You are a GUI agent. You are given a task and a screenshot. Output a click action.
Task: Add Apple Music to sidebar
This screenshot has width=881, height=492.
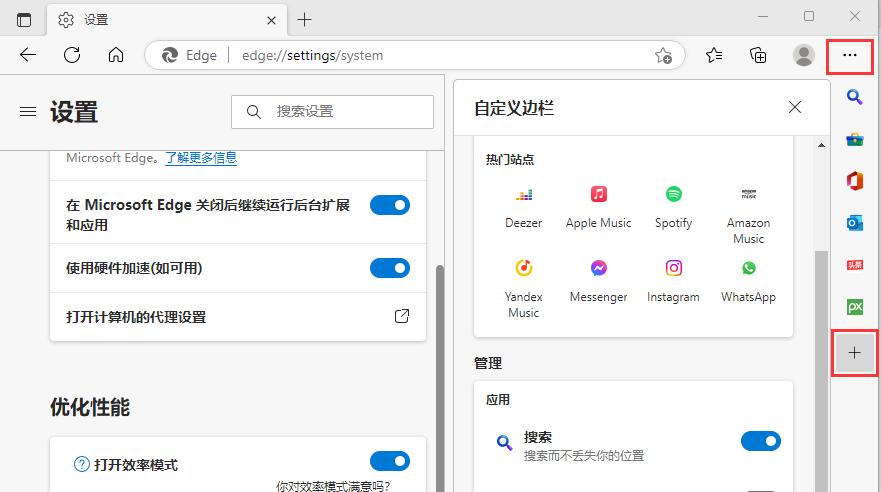(598, 207)
